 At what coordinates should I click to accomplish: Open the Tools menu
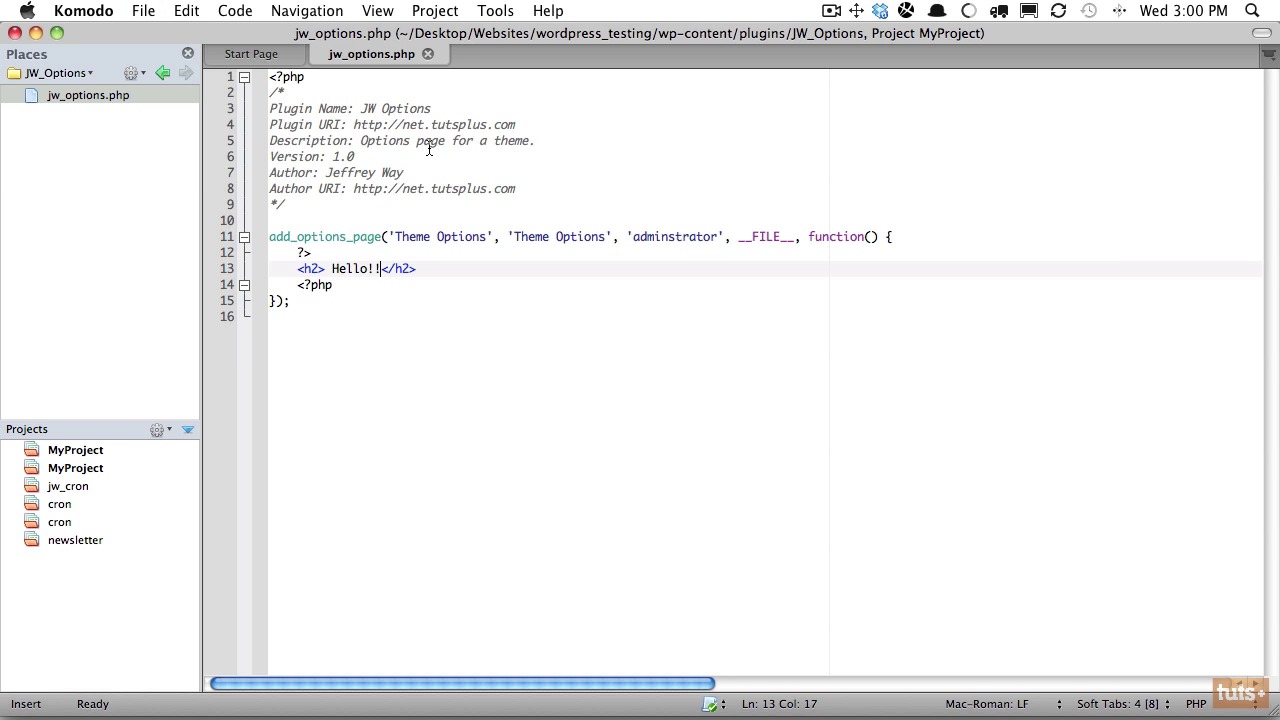[495, 11]
